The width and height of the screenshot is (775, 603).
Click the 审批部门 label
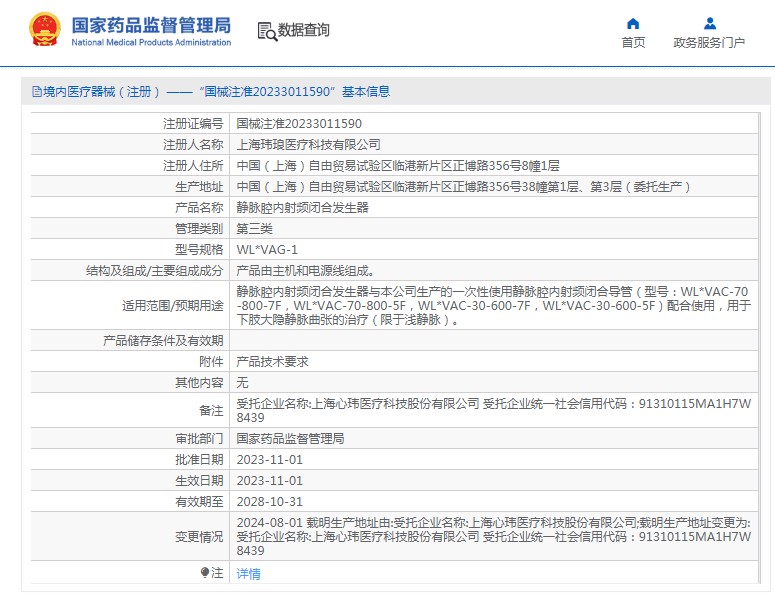pyautogui.click(x=199, y=438)
